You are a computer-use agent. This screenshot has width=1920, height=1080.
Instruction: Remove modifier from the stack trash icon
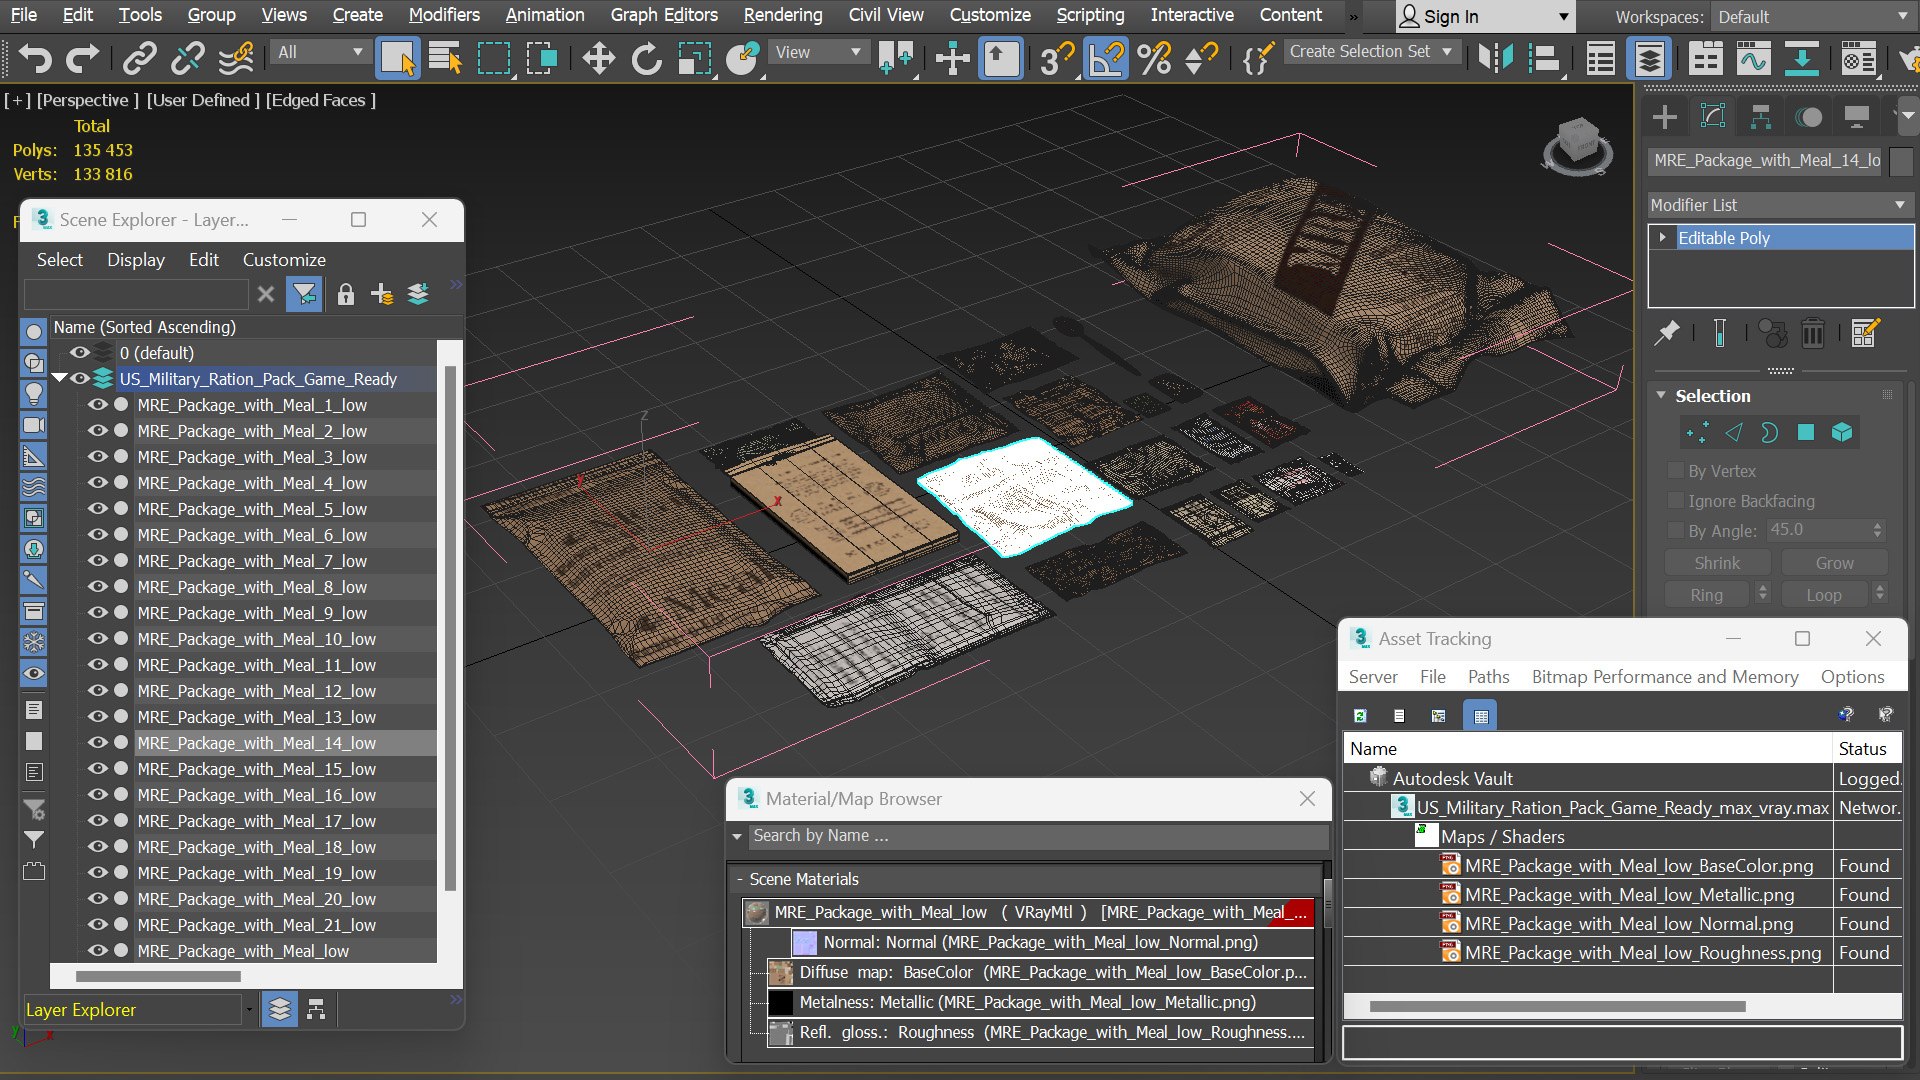(x=1813, y=333)
